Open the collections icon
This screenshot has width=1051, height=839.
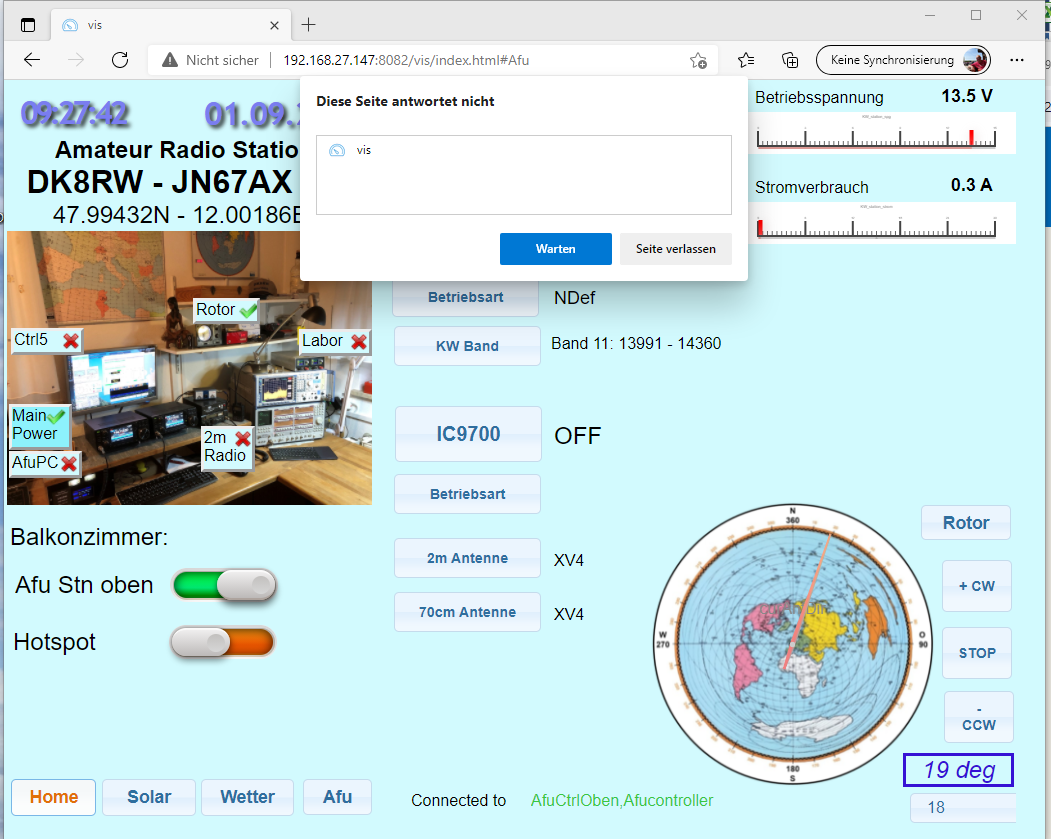click(790, 60)
